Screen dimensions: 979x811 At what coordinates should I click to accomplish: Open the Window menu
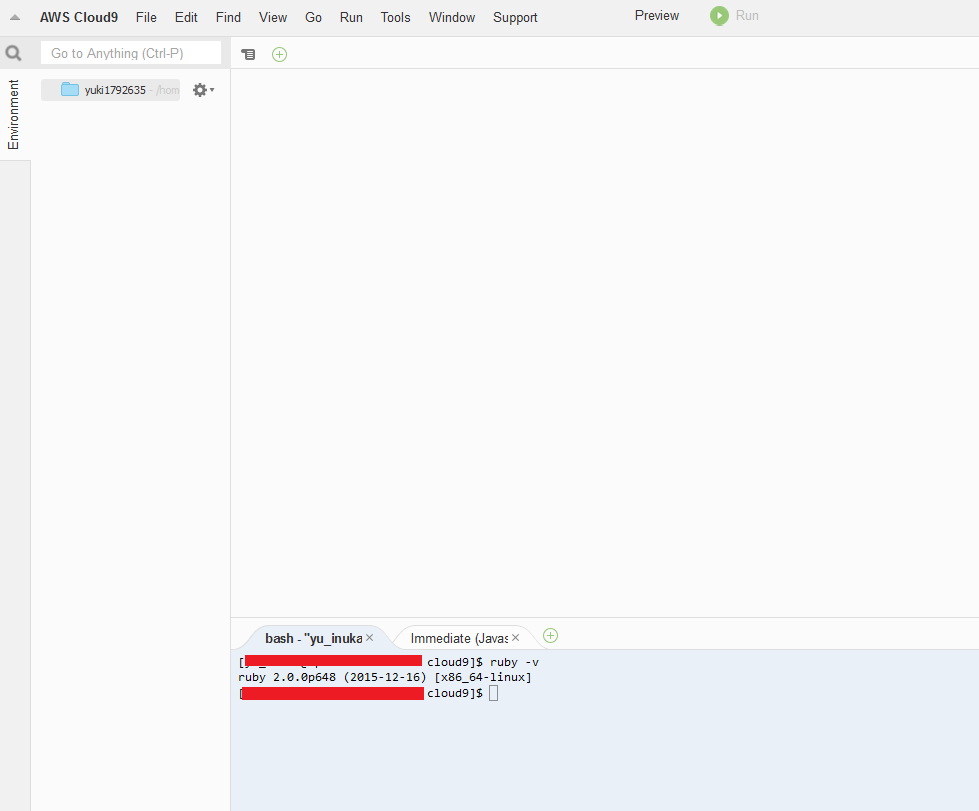[x=451, y=17]
